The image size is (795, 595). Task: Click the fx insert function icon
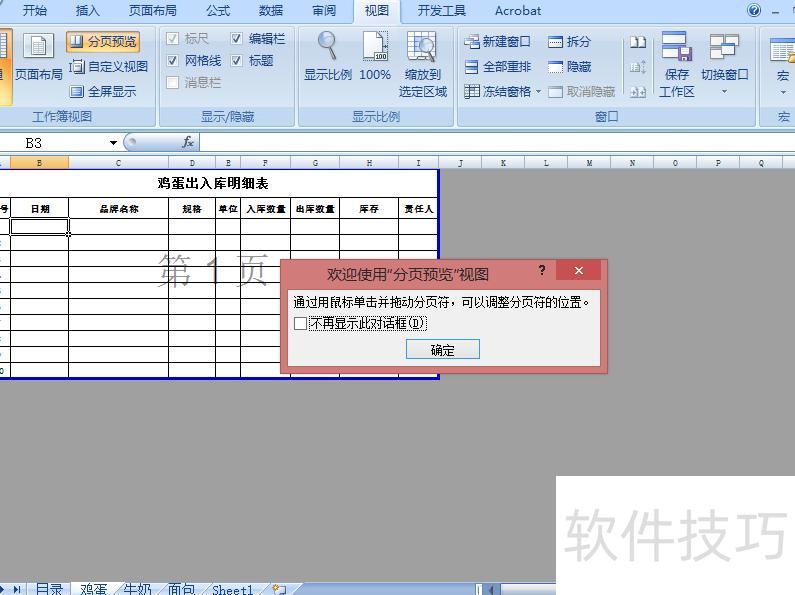(x=188, y=142)
